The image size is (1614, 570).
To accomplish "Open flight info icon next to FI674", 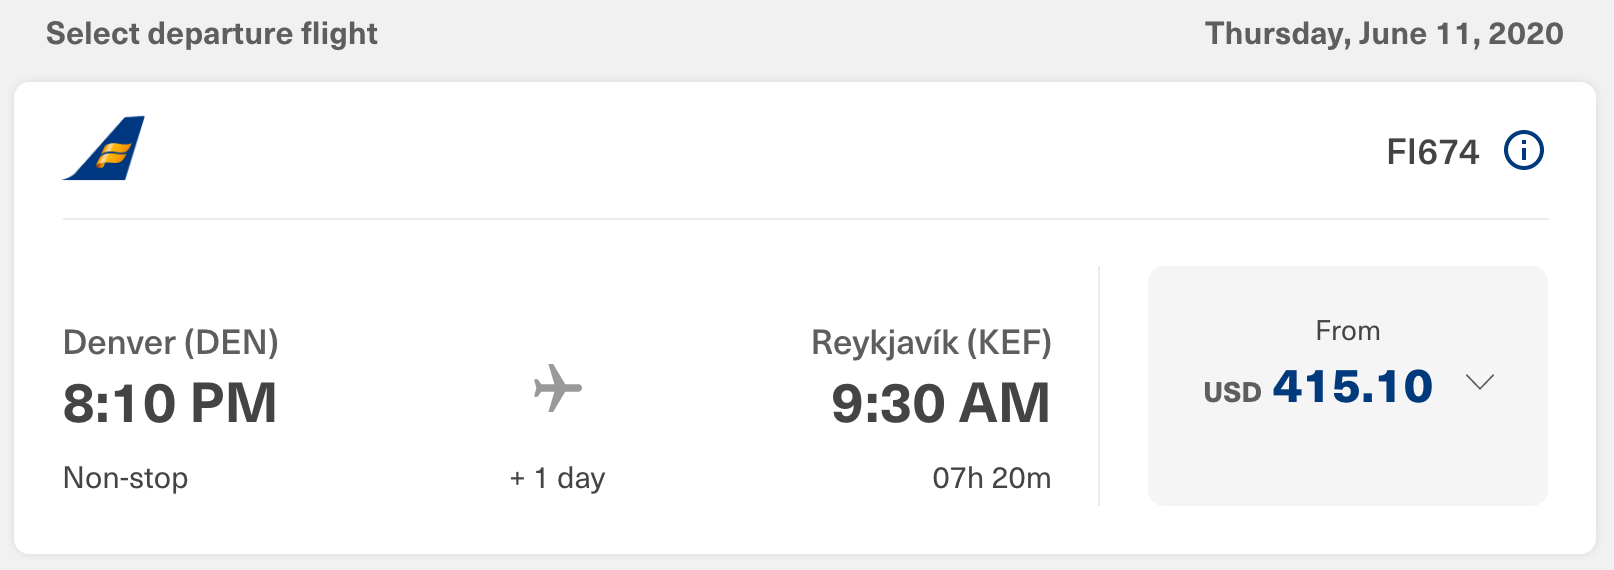I will coord(1524,151).
